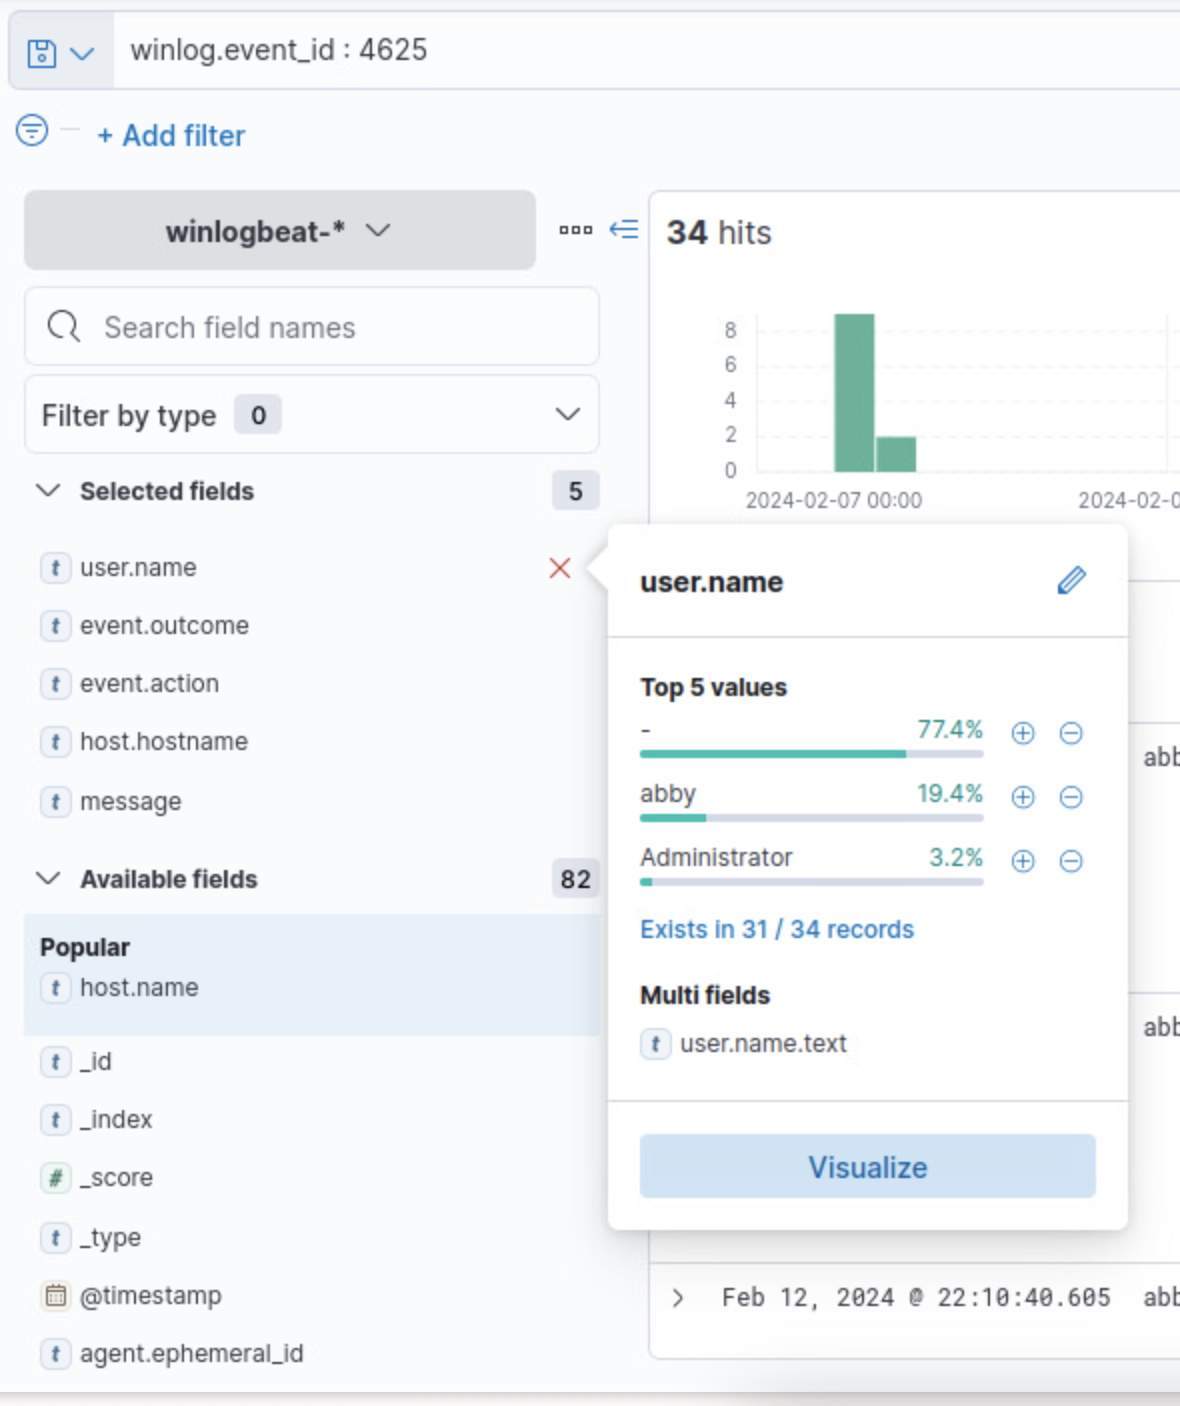The height and width of the screenshot is (1406, 1180).
Task: Filter out user.name value abby
Action: coord(1070,797)
